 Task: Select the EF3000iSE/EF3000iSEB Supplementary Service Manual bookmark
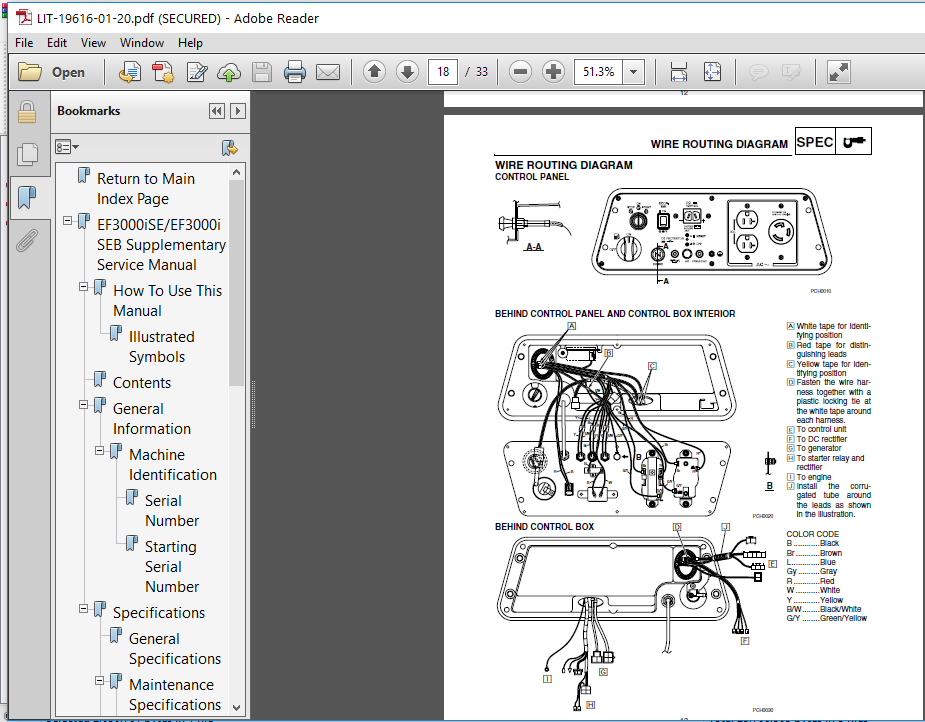[x=161, y=245]
